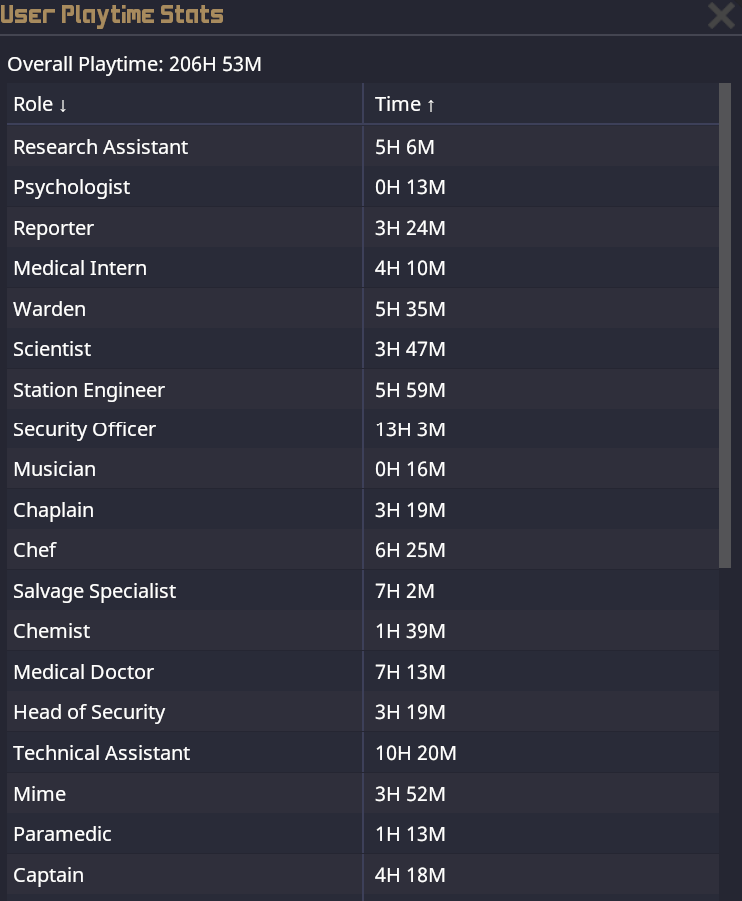Click the Warden role entry
Viewport: 742px width, 901px height.
click(x=49, y=309)
